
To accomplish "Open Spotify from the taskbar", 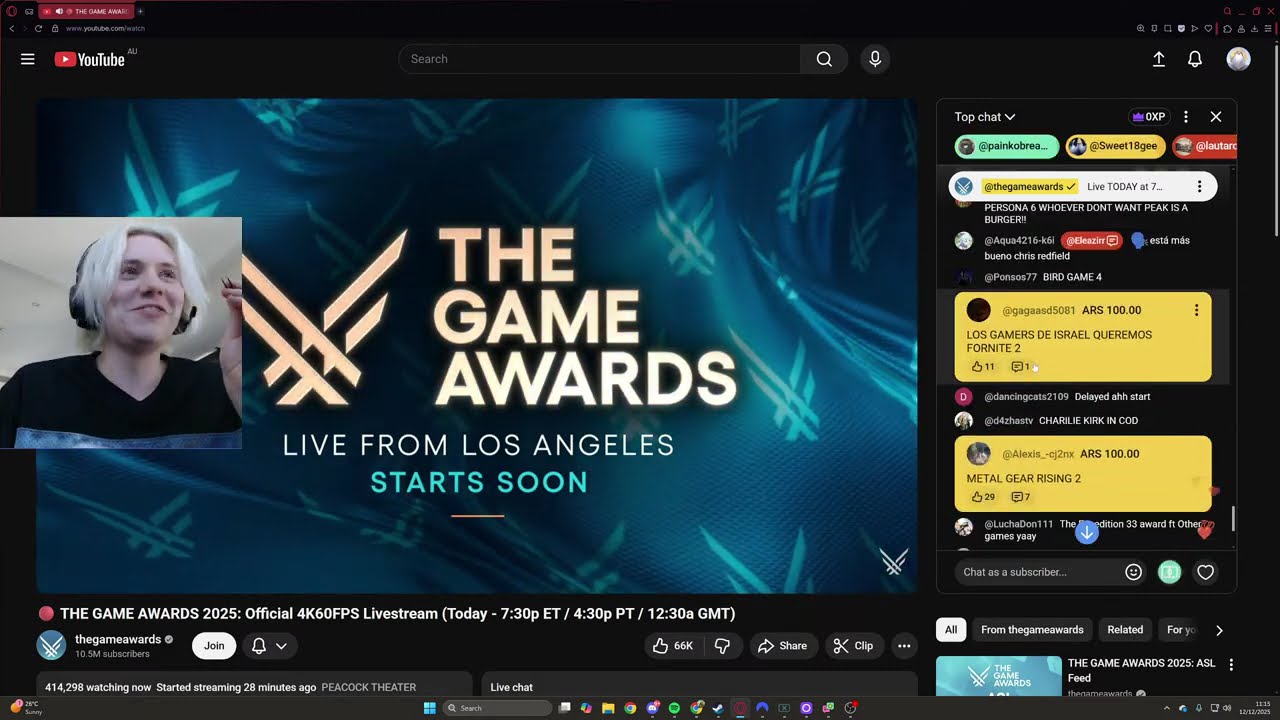I will click(674, 708).
